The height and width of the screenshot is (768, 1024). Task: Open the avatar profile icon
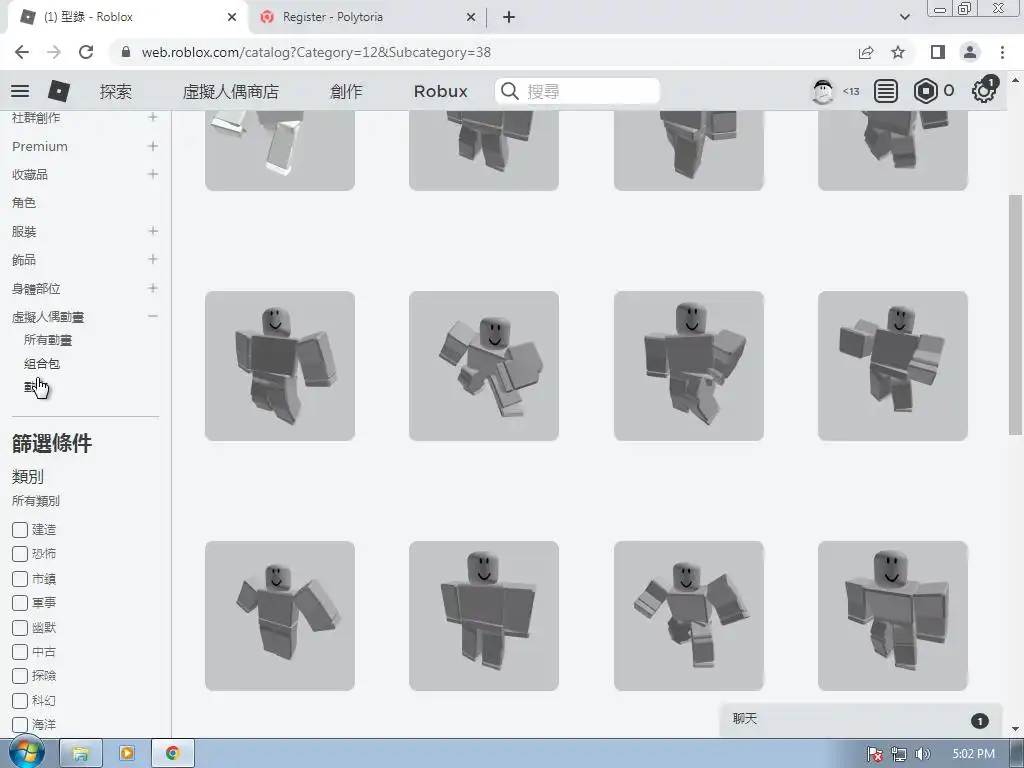[822, 91]
